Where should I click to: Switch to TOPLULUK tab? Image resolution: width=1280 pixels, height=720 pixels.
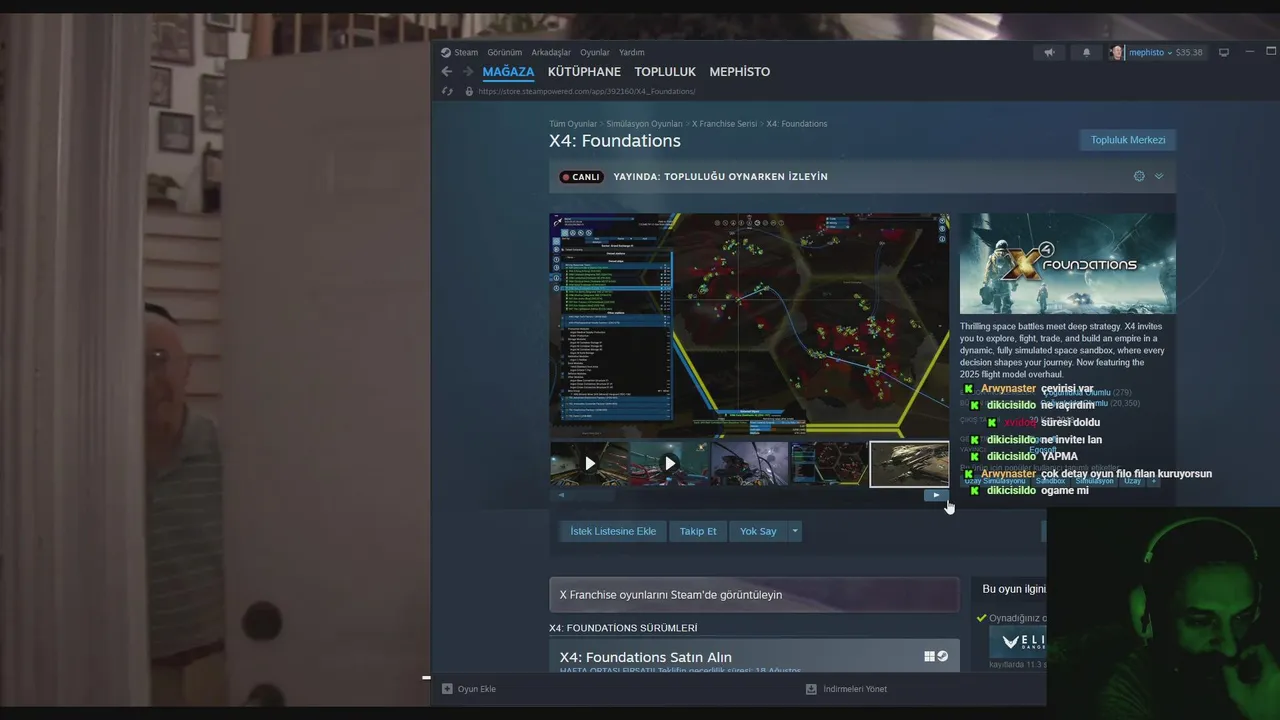tap(665, 72)
